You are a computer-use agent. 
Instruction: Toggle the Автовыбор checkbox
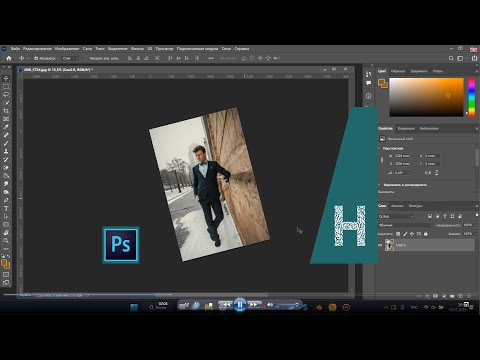pyautogui.click(x=36, y=58)
